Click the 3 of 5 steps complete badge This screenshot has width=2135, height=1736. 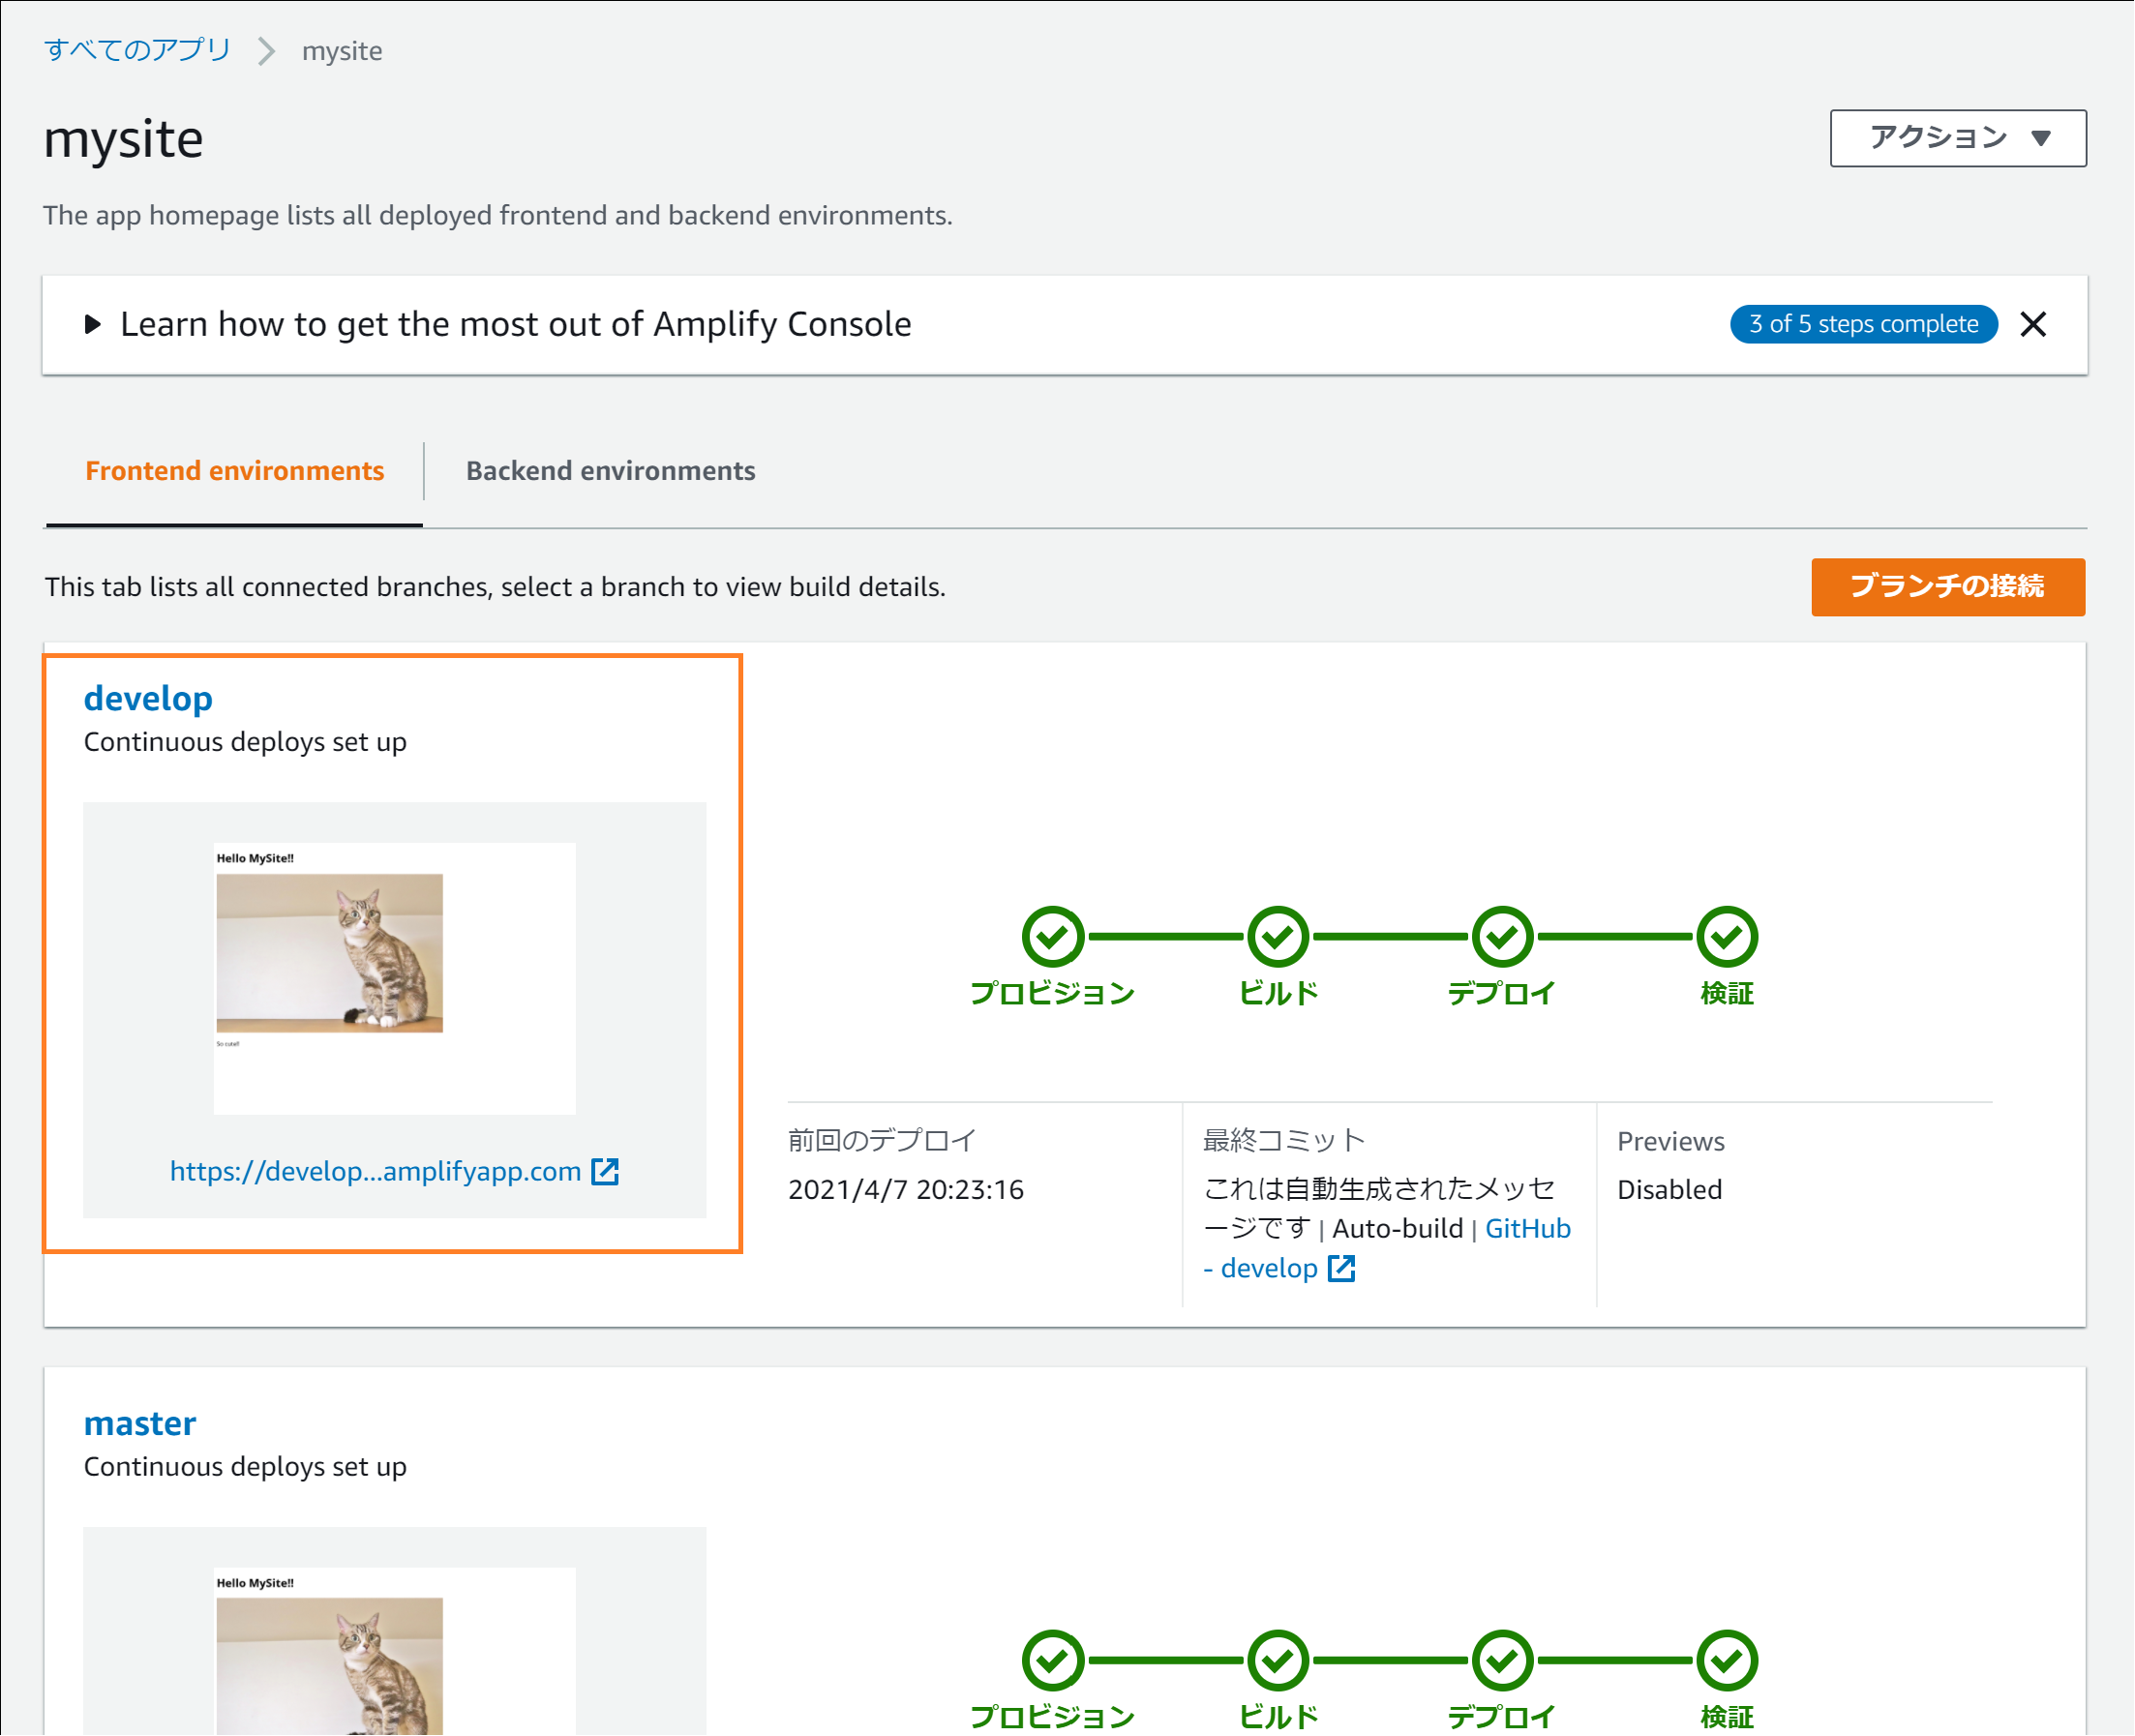pyautogui.click(x=1863, y=324)
